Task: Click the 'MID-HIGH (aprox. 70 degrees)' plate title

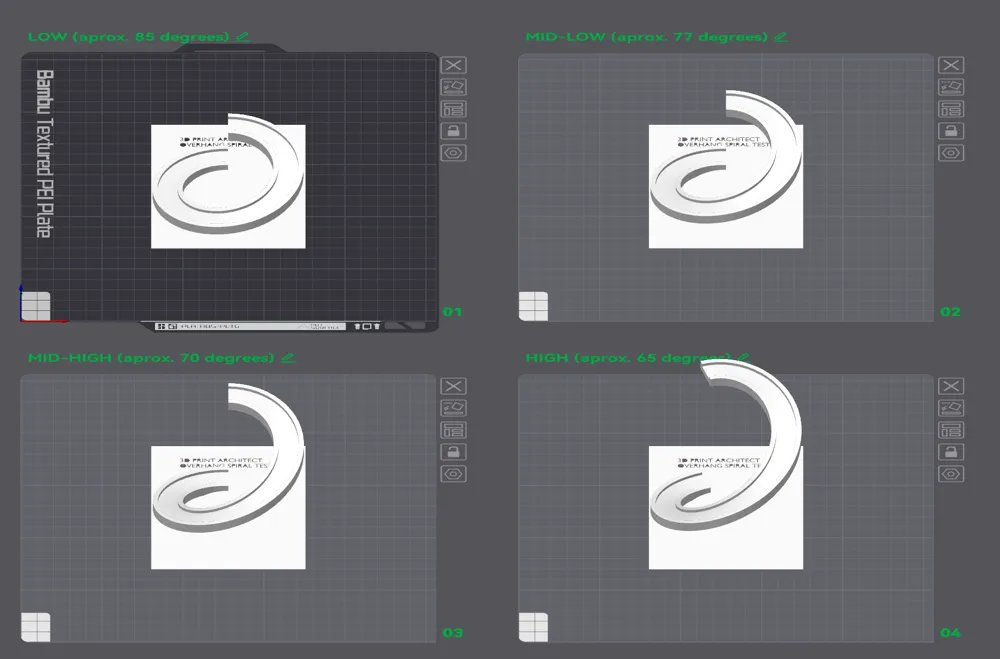Action: [x=151, y=357]
